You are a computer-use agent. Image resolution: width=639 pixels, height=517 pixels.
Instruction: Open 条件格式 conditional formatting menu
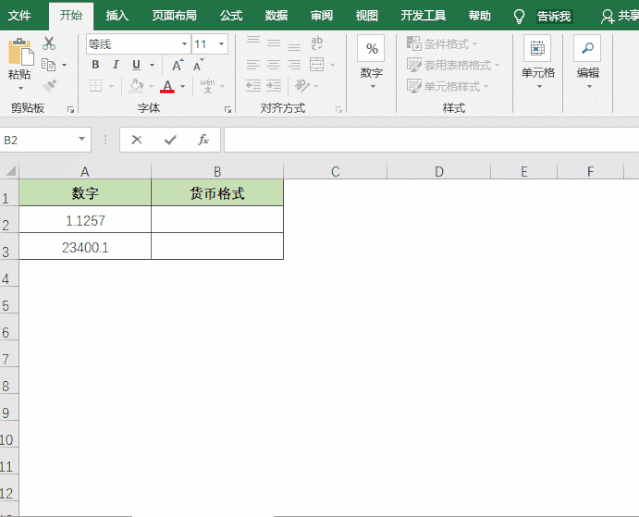(x=442, y=43)
